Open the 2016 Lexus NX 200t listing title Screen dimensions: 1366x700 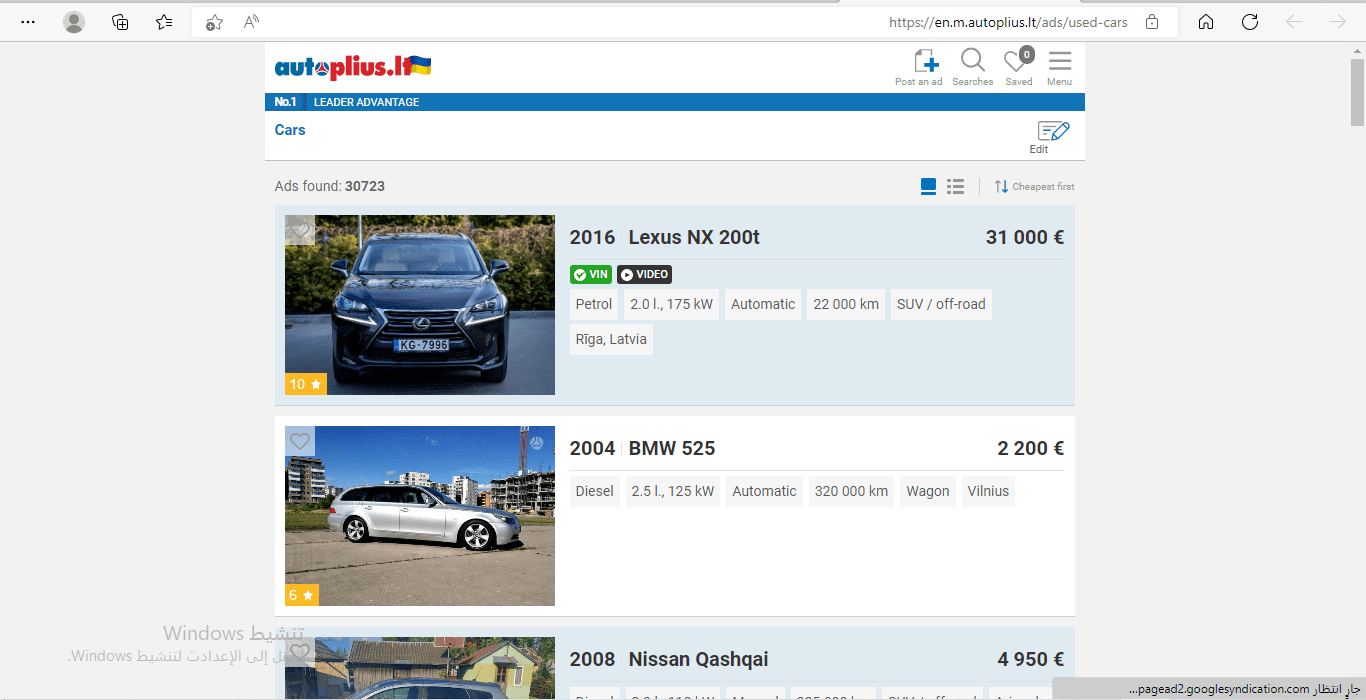665,238
